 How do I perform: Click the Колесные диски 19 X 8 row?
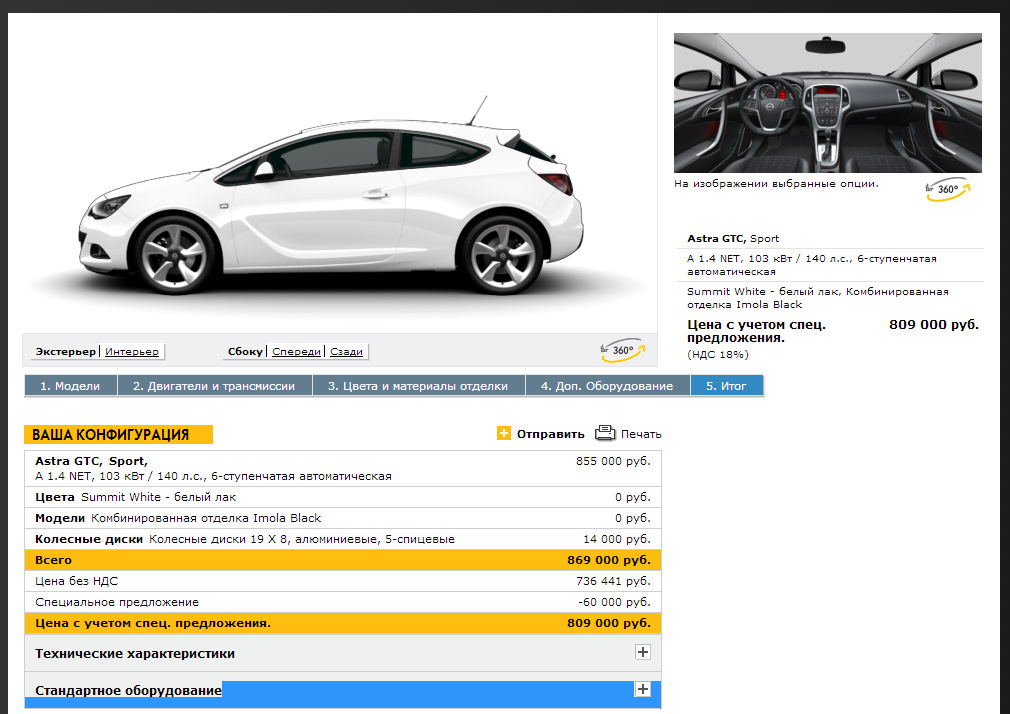pos(343,539)
